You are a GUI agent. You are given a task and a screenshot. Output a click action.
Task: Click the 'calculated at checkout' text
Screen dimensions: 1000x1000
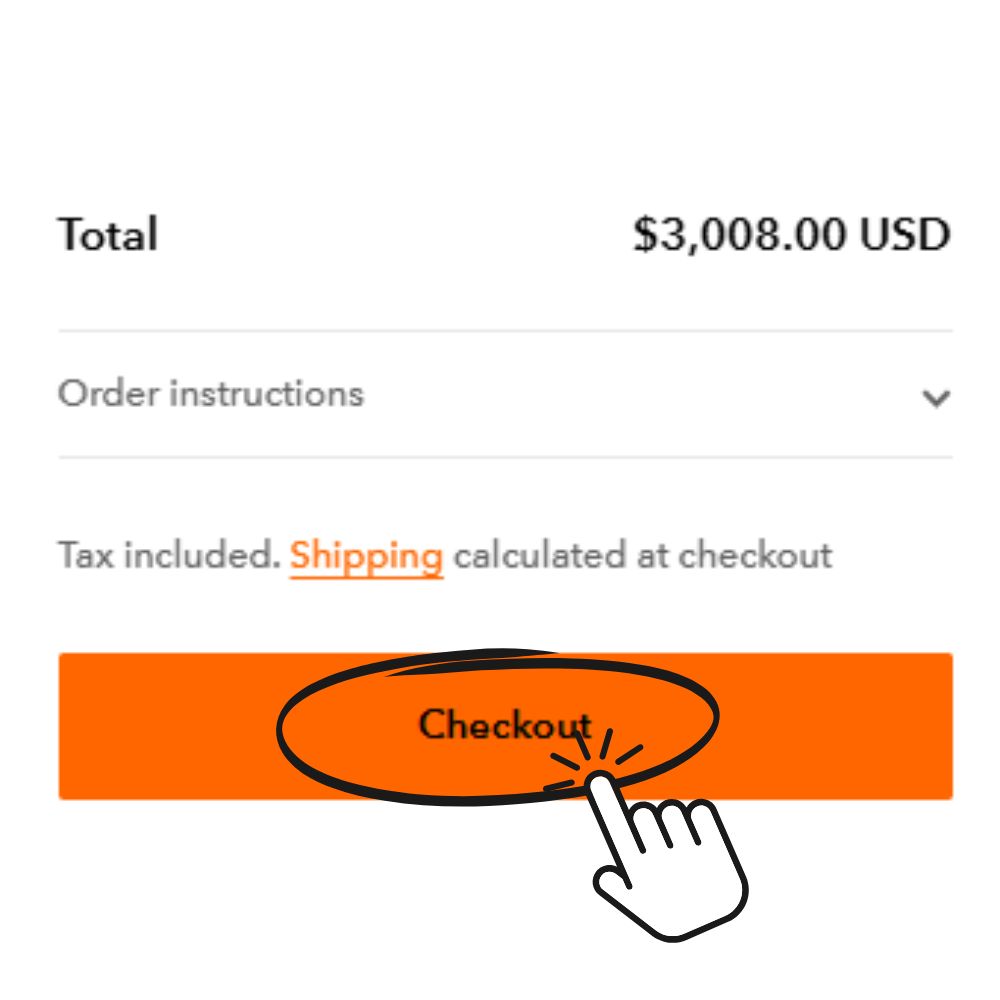(642, 556)
